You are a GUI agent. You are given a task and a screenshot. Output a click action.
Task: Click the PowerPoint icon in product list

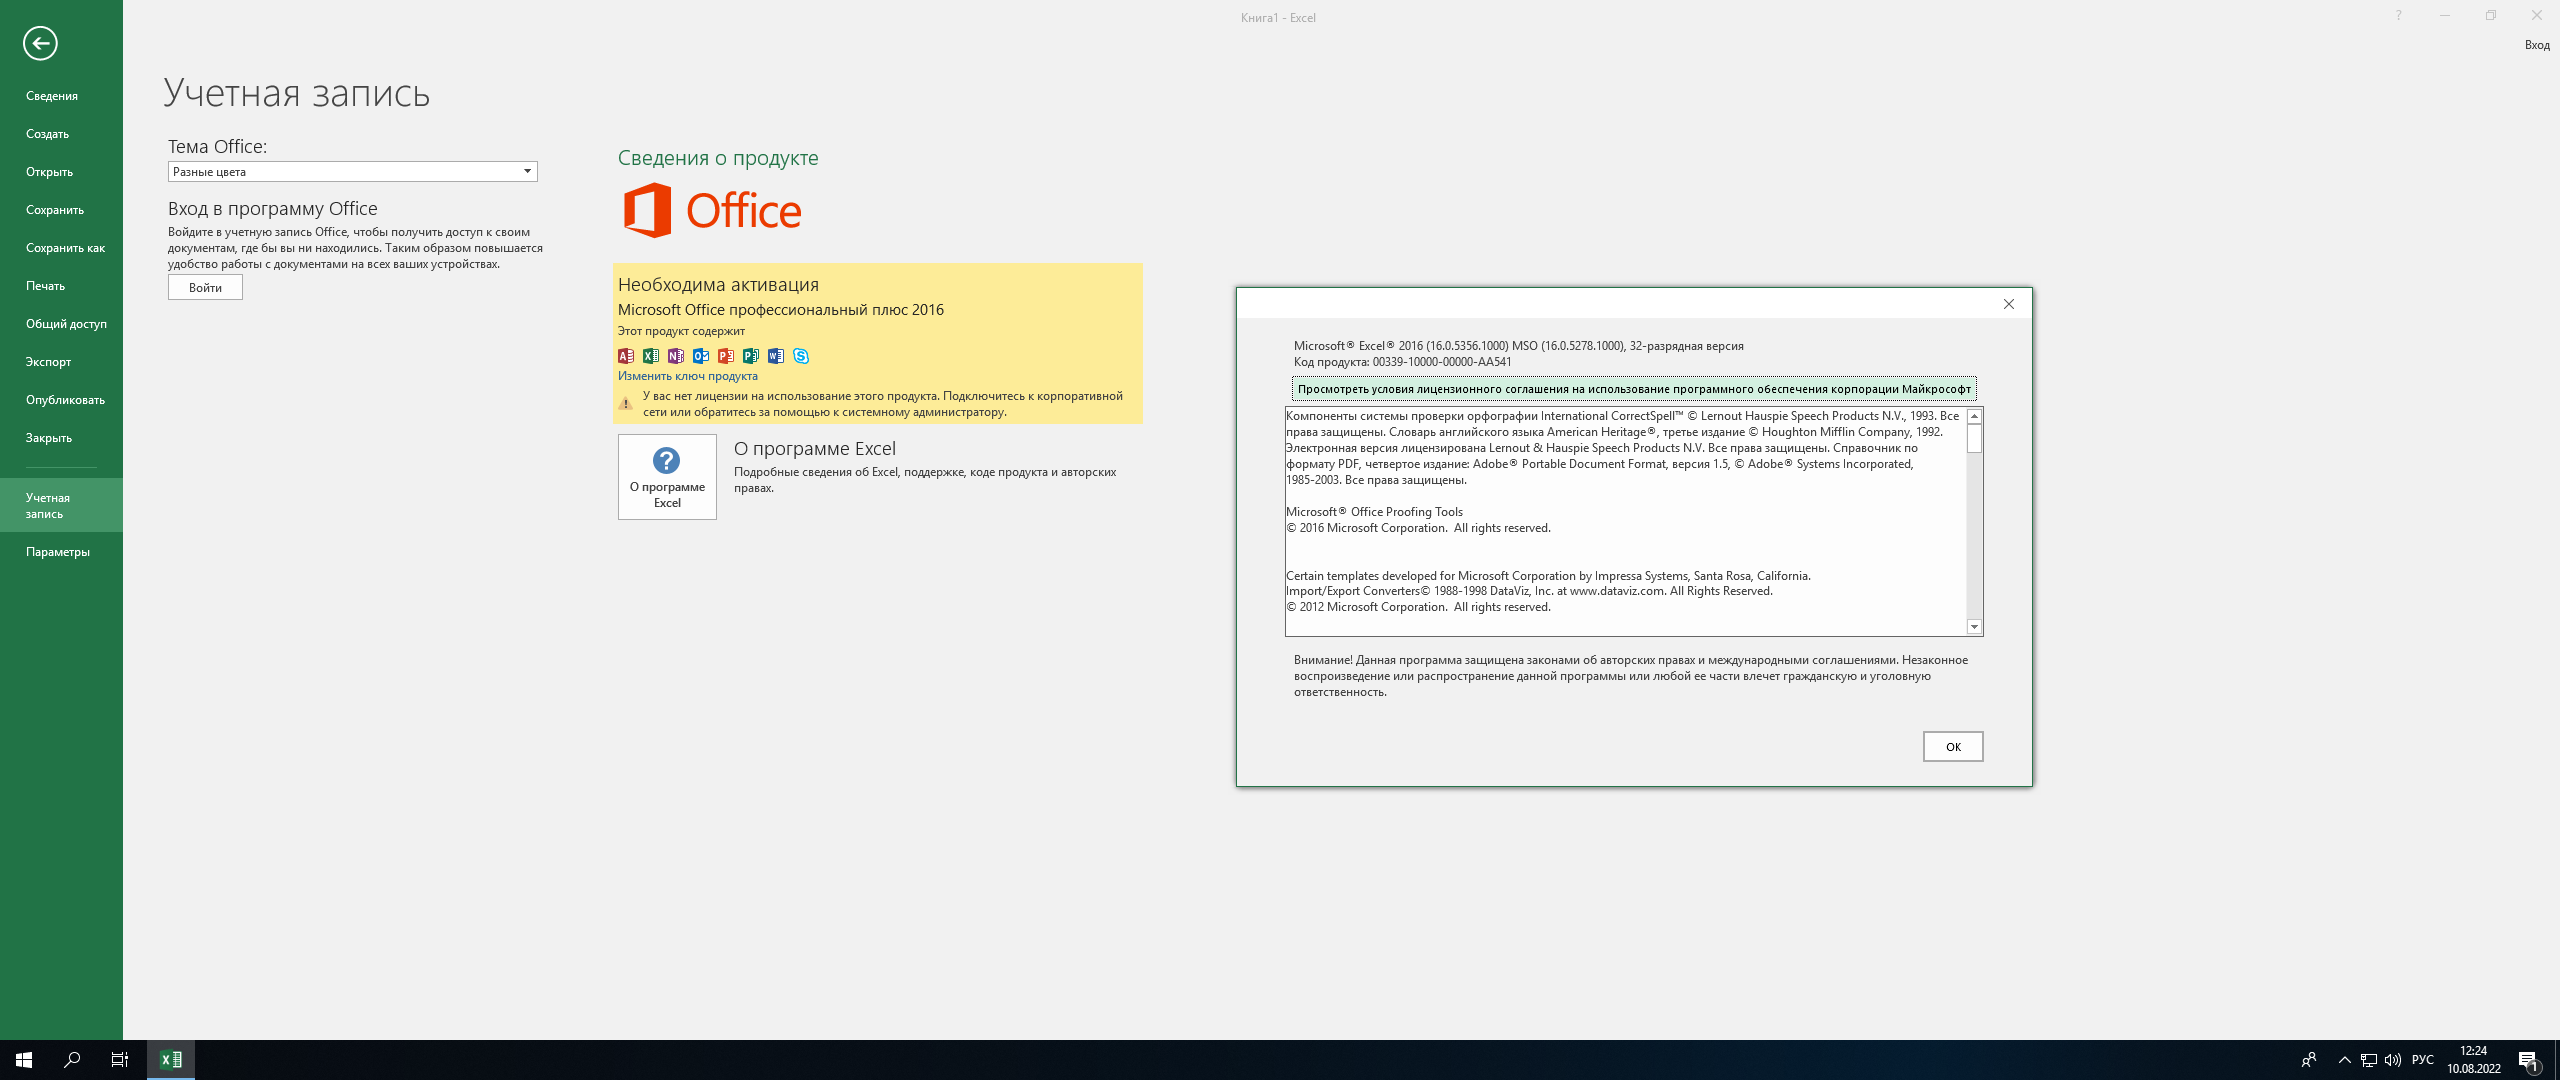pos(726,356)
